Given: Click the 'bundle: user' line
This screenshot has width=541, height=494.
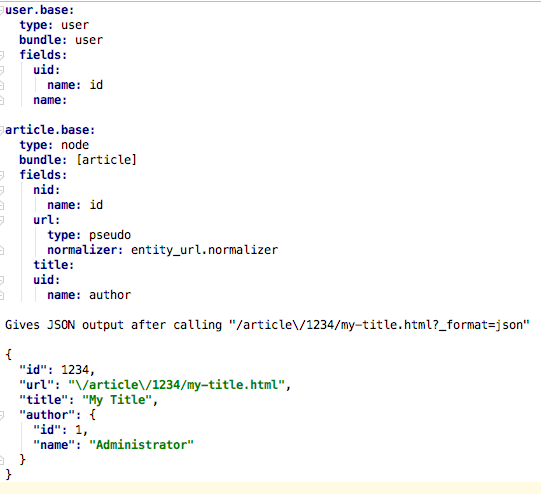Looking at the screenshot, I should [x=61, y=40].
